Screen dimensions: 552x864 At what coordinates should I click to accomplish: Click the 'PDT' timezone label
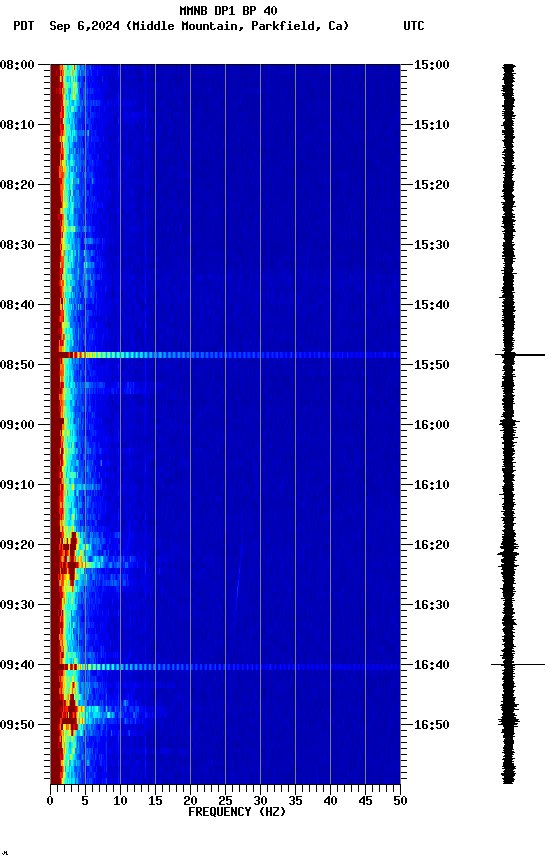tap(24, 26)
